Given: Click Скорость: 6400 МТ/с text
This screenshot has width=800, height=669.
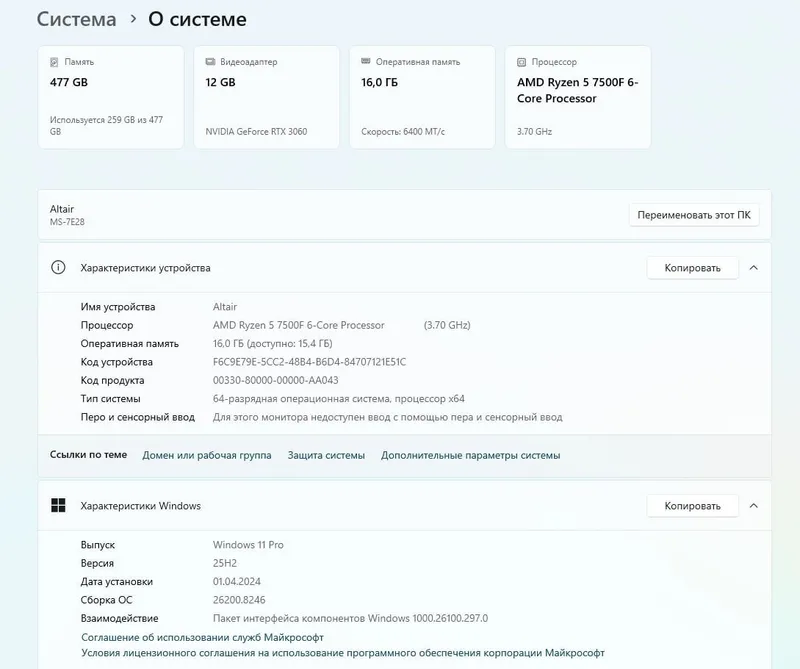Looking at the screenshot, I should 403,132.
